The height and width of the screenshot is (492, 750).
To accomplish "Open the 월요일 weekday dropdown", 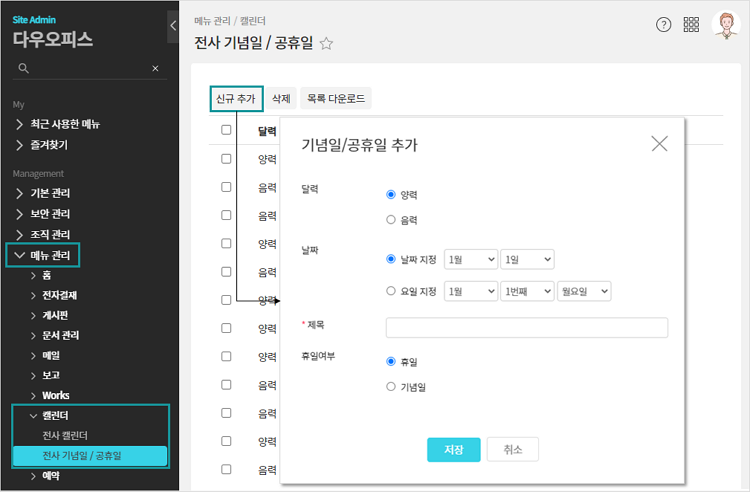I will [584, 291].
